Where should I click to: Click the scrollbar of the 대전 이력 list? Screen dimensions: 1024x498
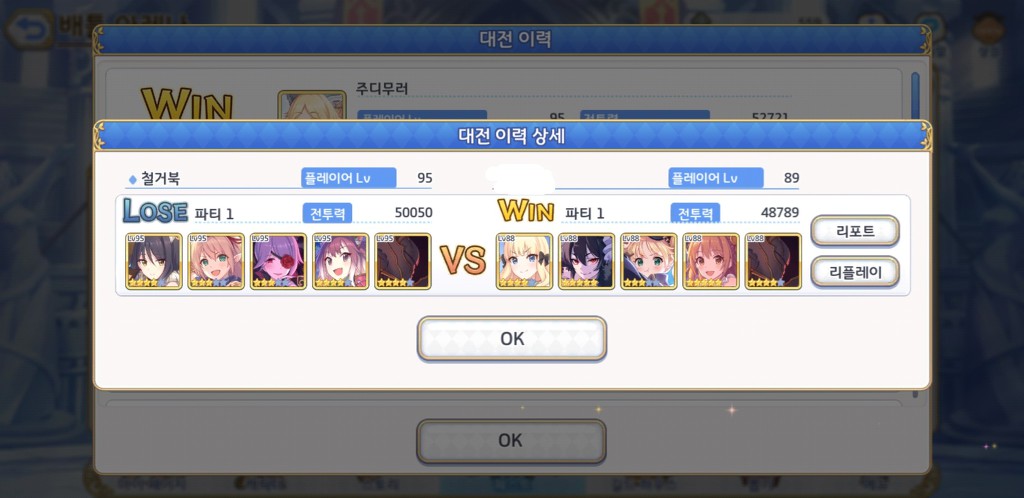915,98
